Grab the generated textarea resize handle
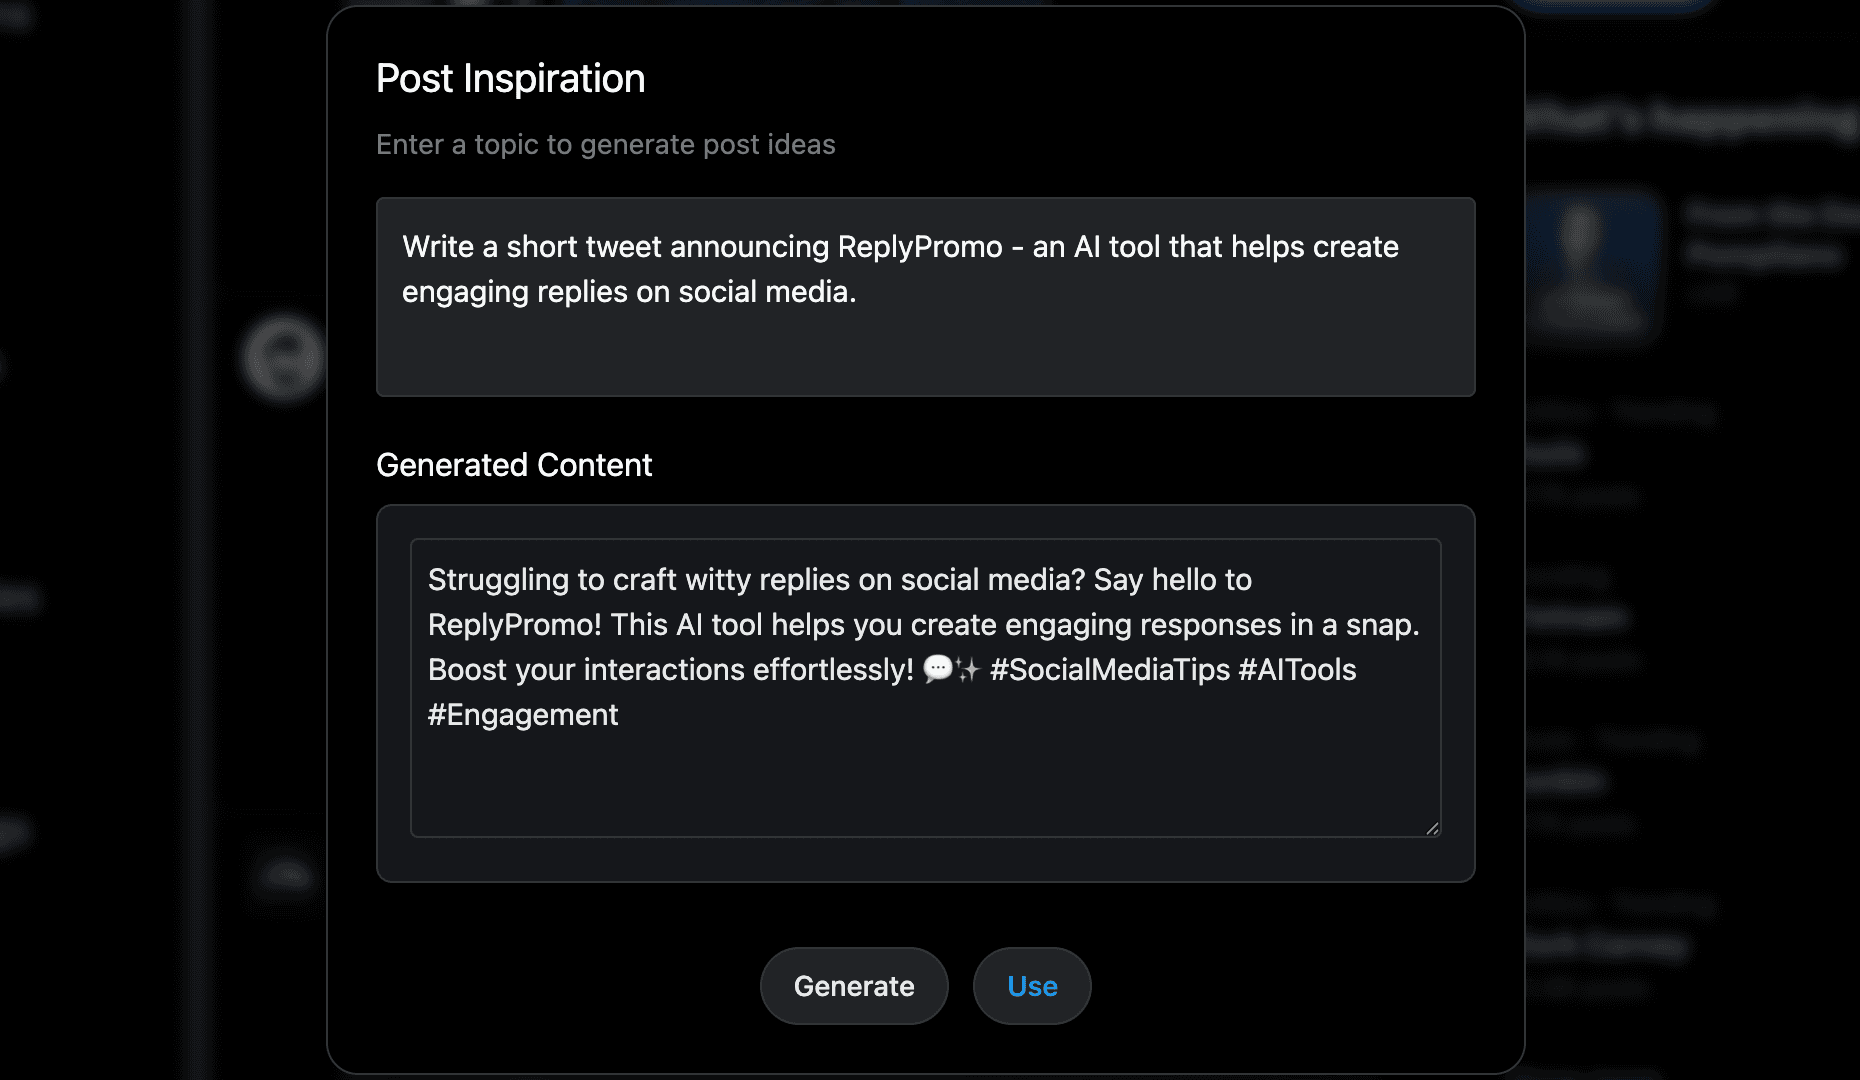The height and width of the screenshot is (1080, 1860). [x=1432, y=828]
